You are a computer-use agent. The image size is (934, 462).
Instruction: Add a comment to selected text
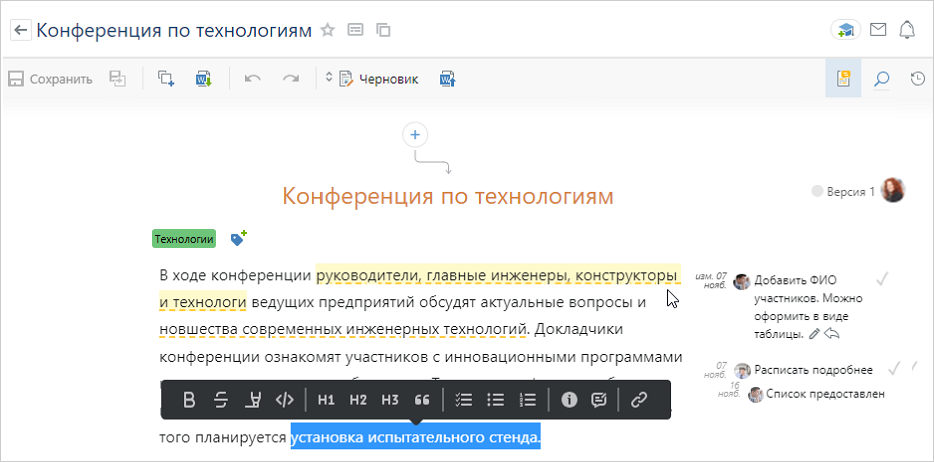click(600, 400)
